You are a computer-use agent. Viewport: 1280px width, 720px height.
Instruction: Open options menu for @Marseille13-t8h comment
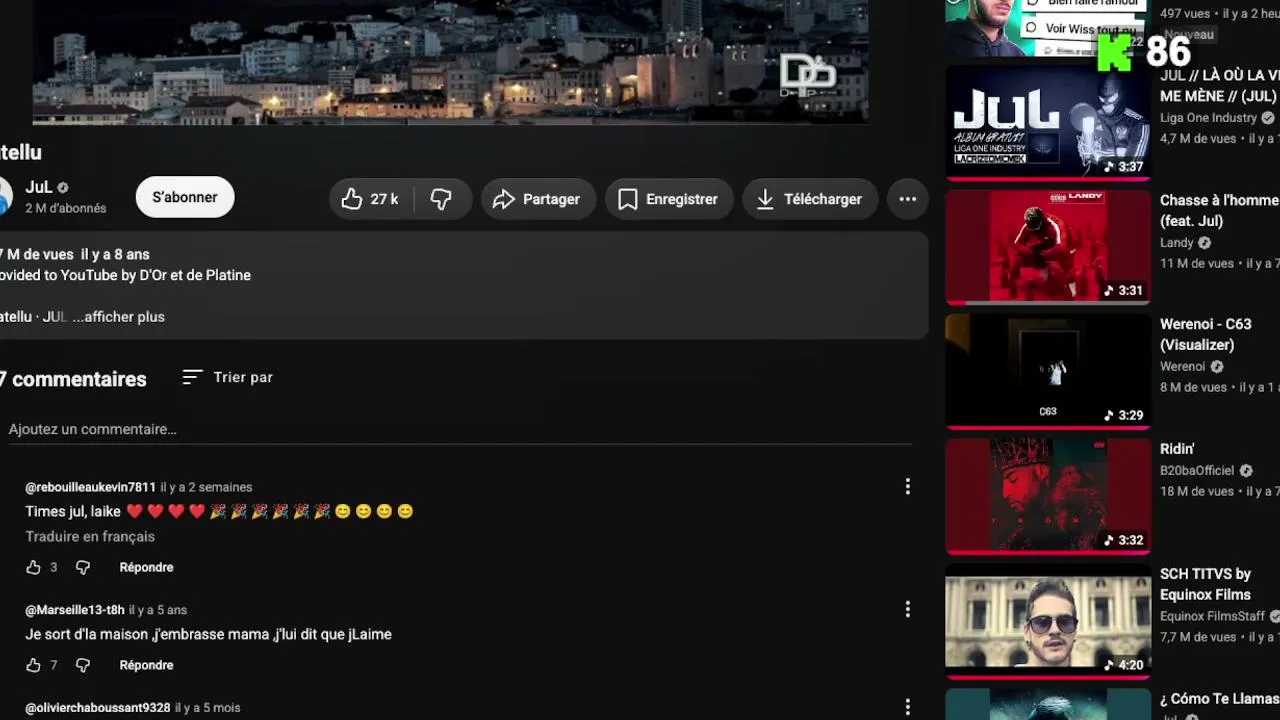908,609
